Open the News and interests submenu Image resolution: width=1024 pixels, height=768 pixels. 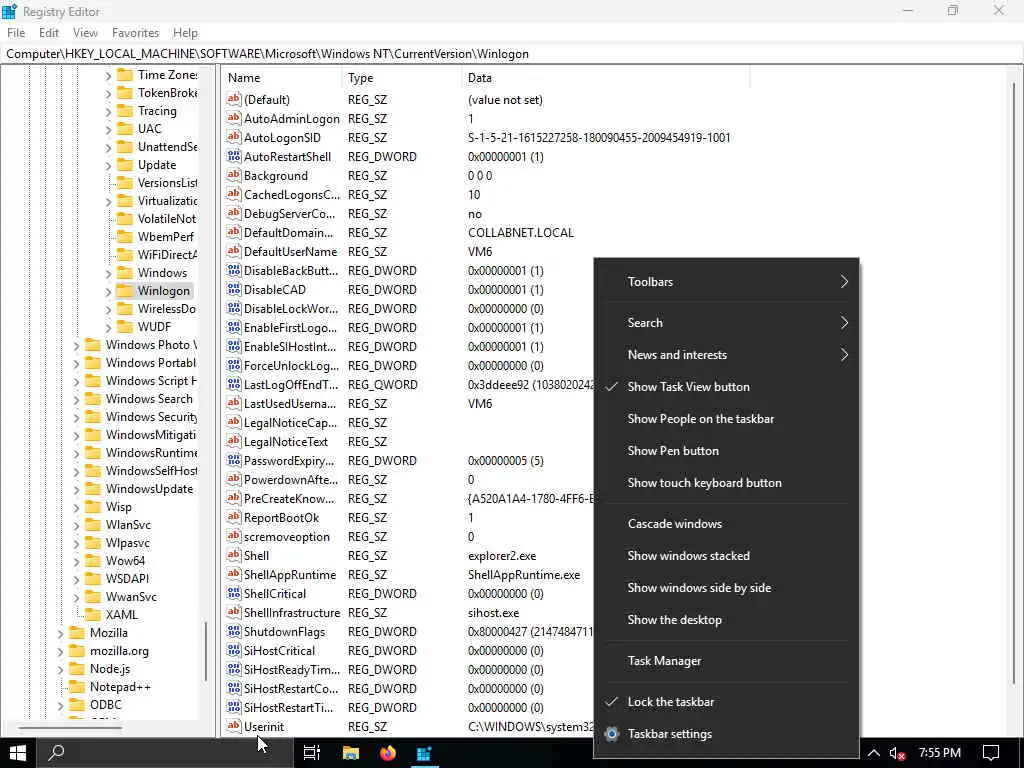pos(726,355)
